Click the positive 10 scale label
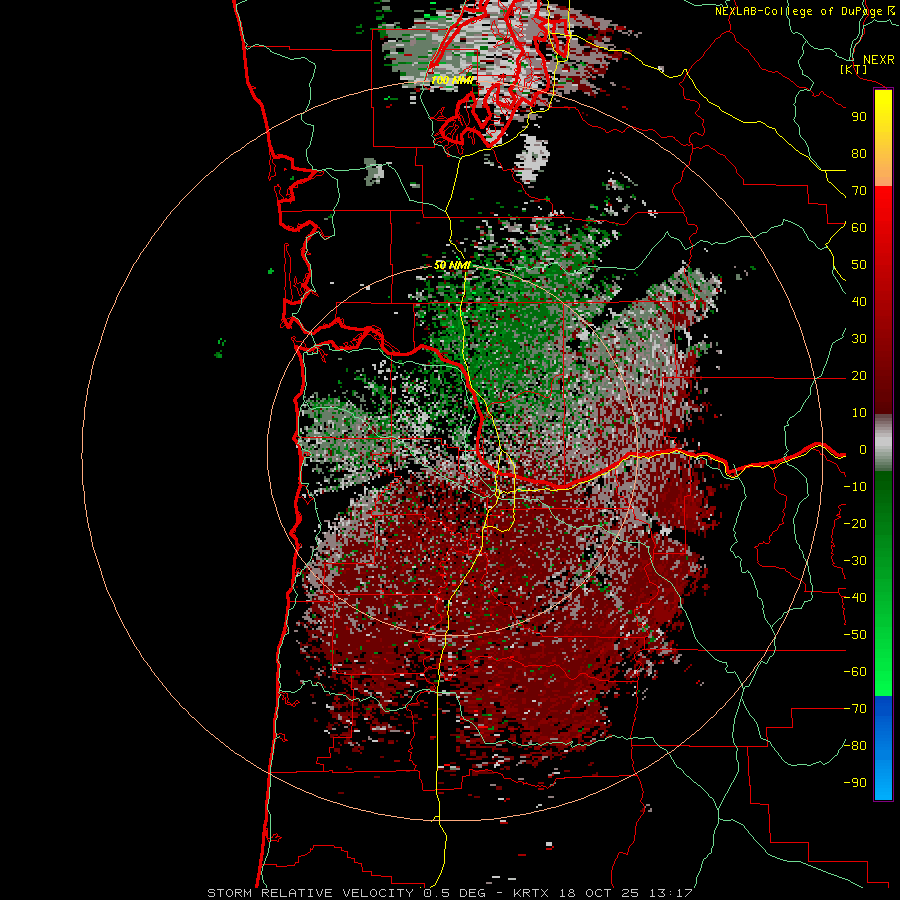900x900 pixels. click(859, 413)
